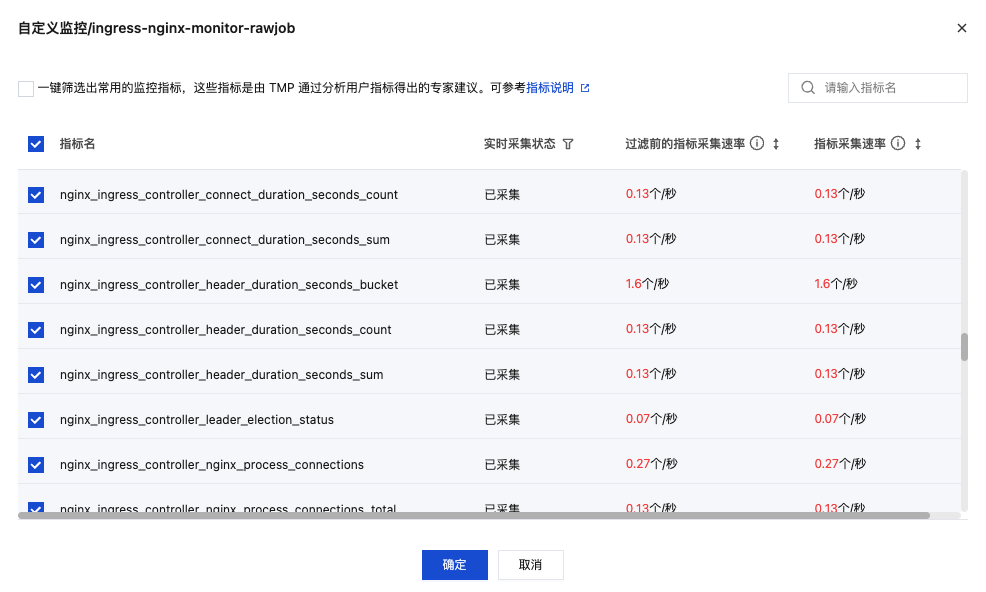The height and width of the screenshot is (592, 986).
Task: Click the search magnifier icon
Action: pyautogui.click(x=808, y=87)
